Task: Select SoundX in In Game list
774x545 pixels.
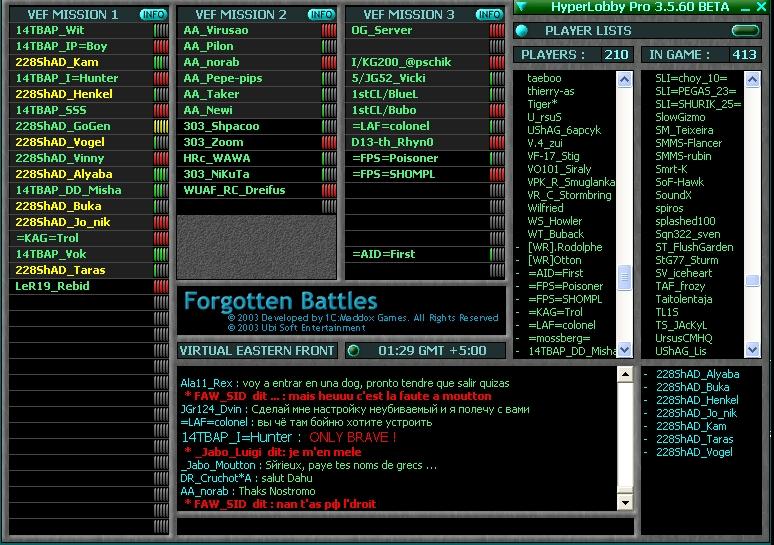Action: click(673, 195)
